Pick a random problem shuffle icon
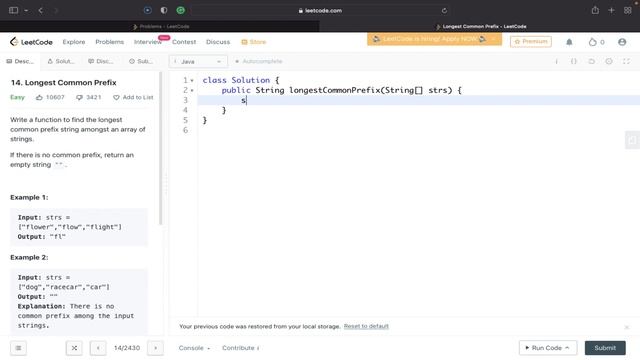This screenshot has height=360, width=640. point(74,348)
